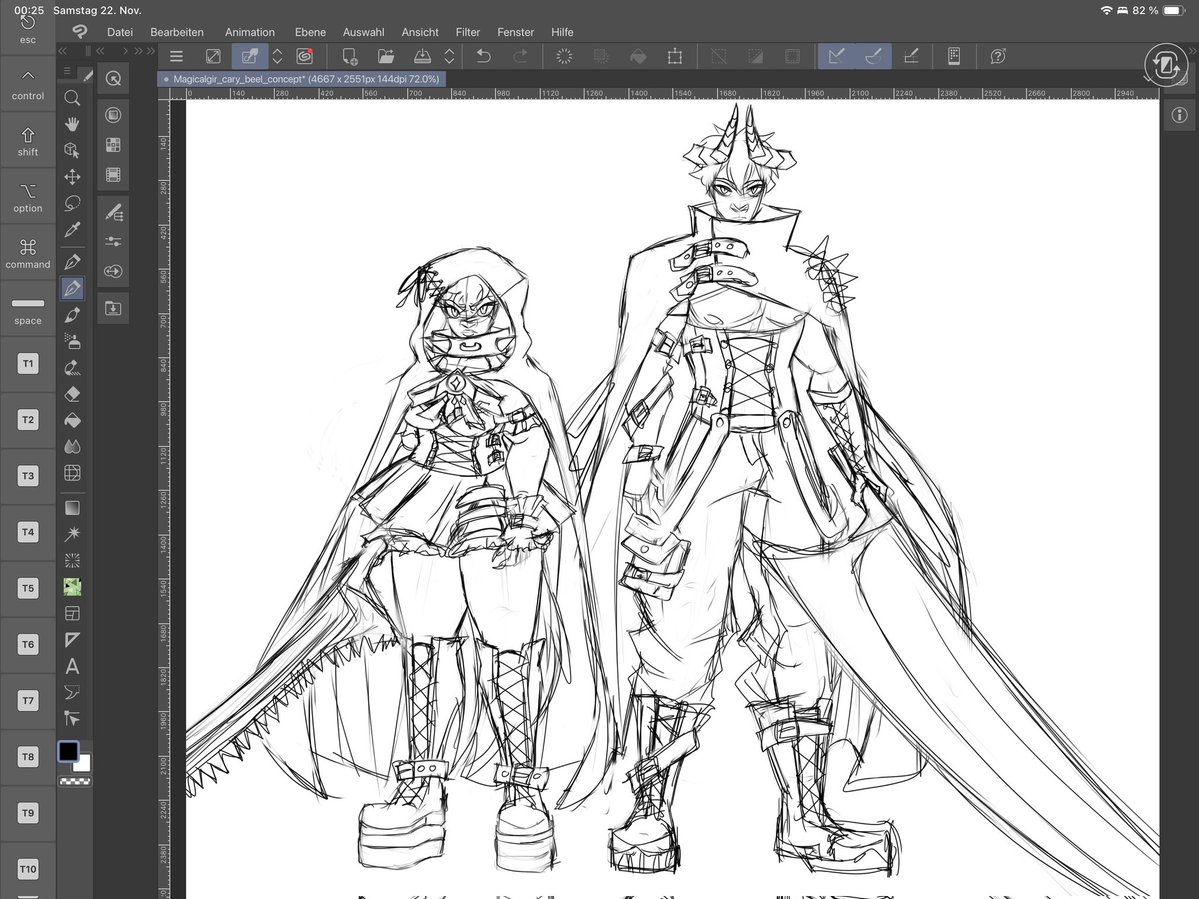Open the Auswahl menu

[363, 32]
